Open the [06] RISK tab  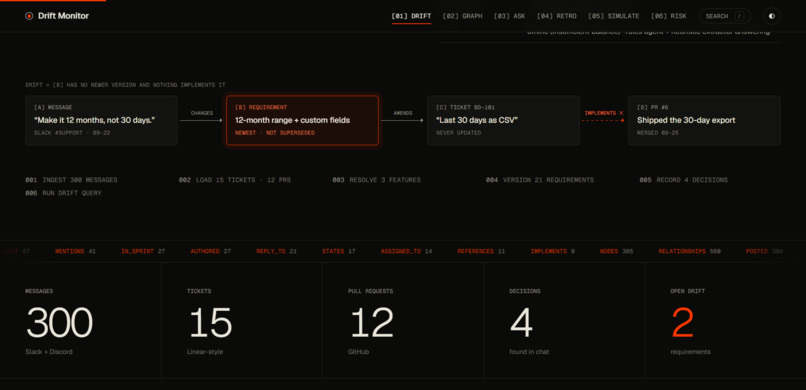(669, 16)
